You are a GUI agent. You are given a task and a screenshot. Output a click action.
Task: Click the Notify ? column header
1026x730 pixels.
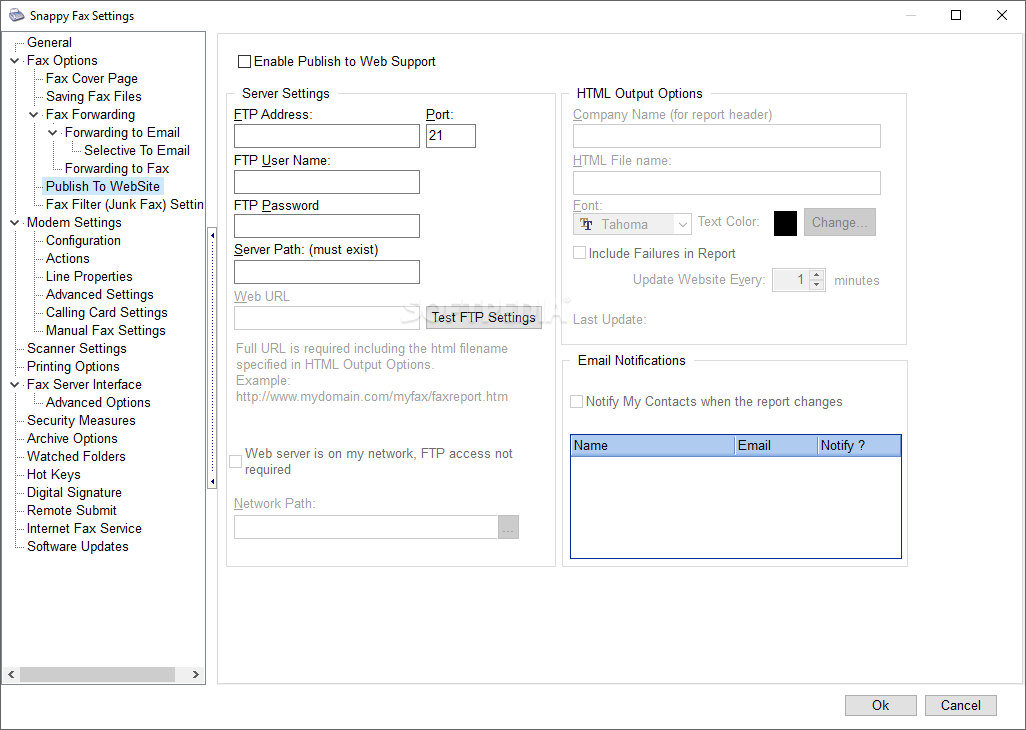[x=859, y=445]
